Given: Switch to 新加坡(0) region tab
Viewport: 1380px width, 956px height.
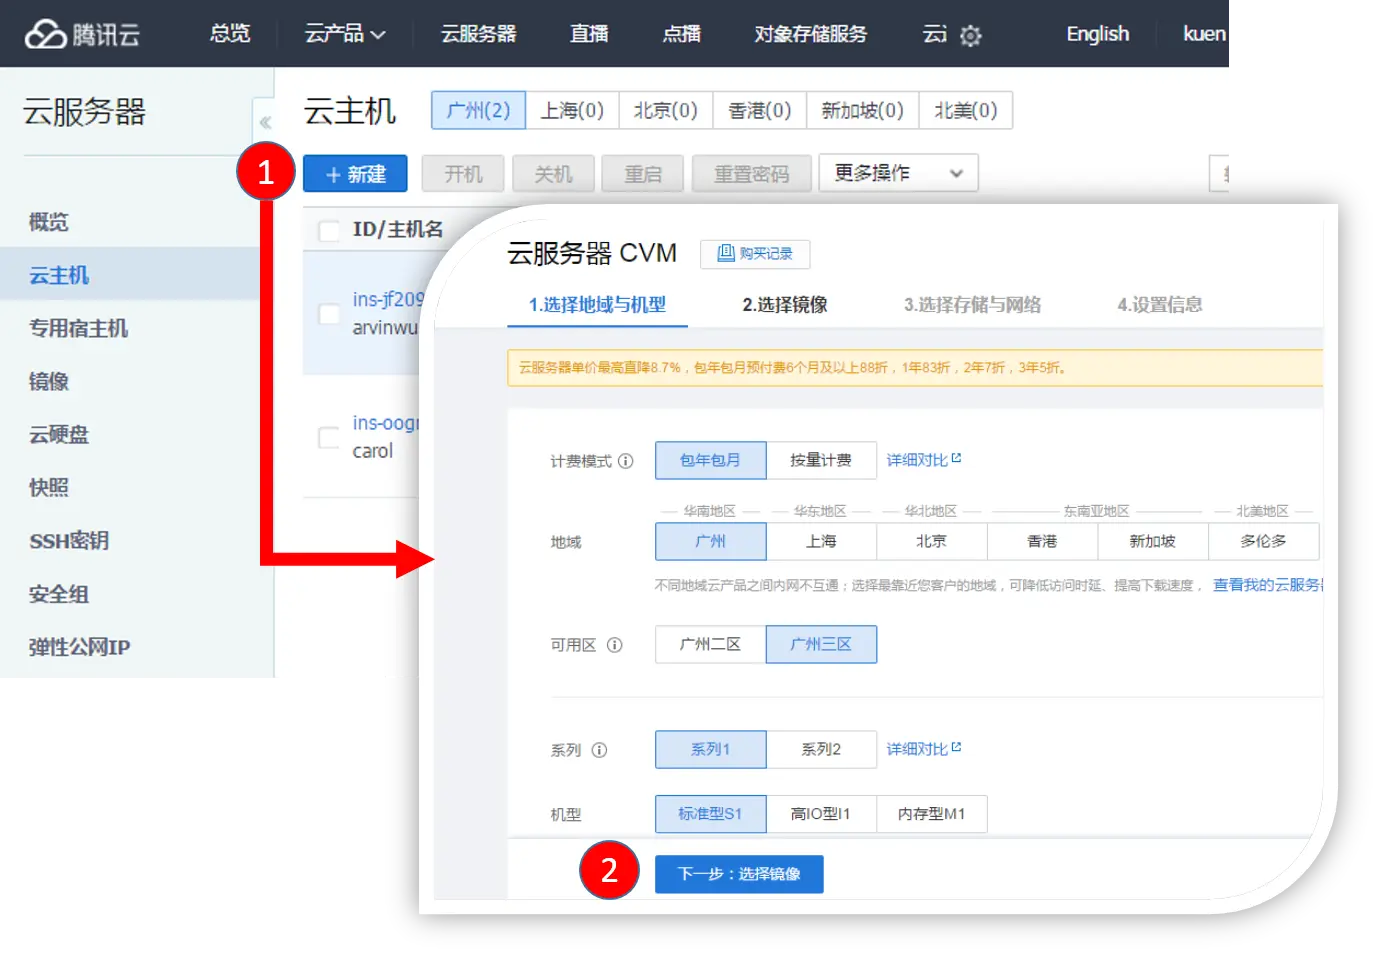Looking at the screenshot, I should click(x=863, y=110).
